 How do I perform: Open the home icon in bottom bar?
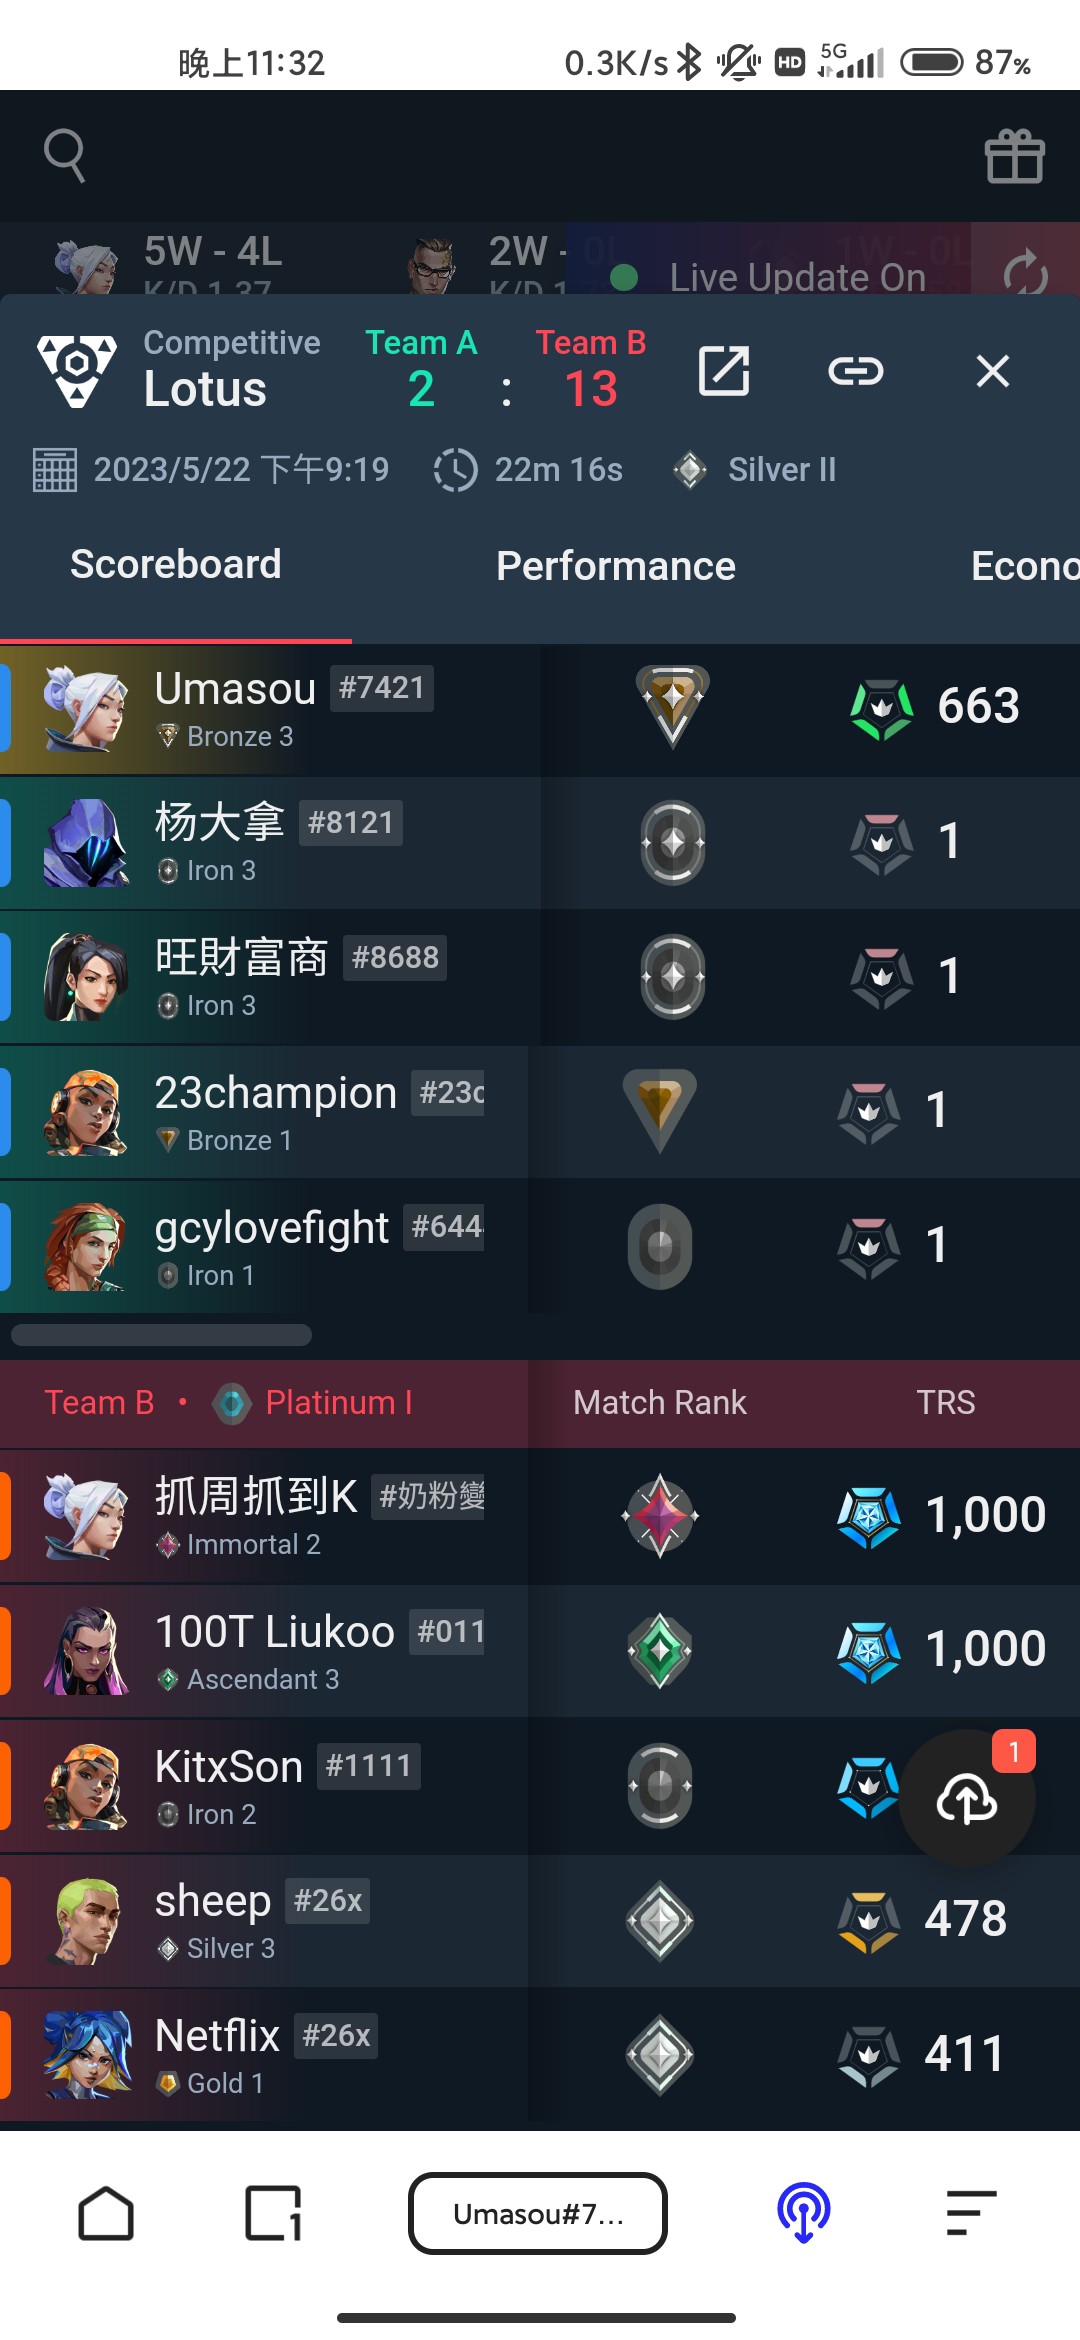pyautogui.click(x=106, y=2213)
